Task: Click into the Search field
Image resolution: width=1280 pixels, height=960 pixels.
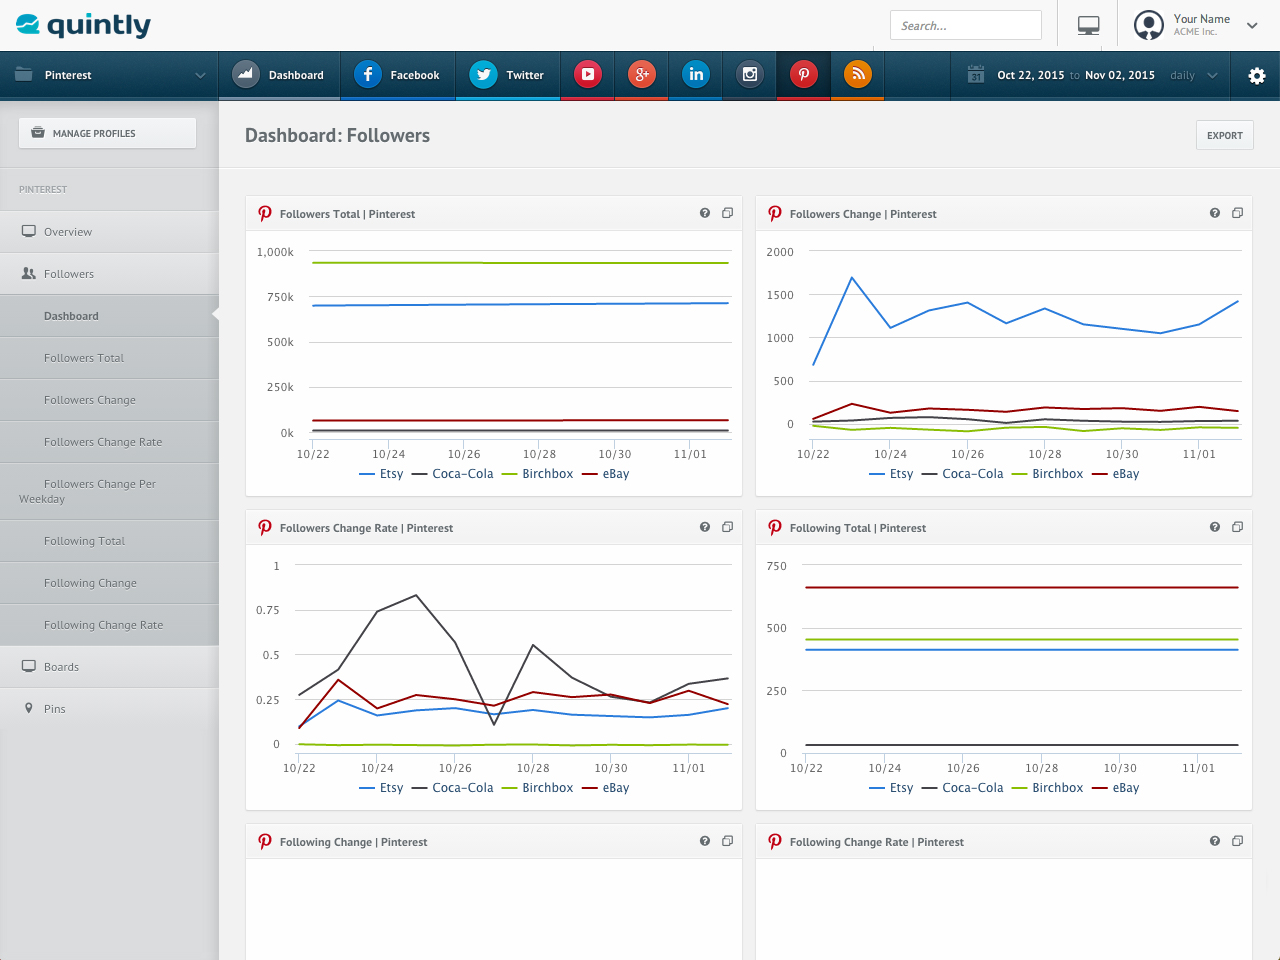Action: (965, 25)
